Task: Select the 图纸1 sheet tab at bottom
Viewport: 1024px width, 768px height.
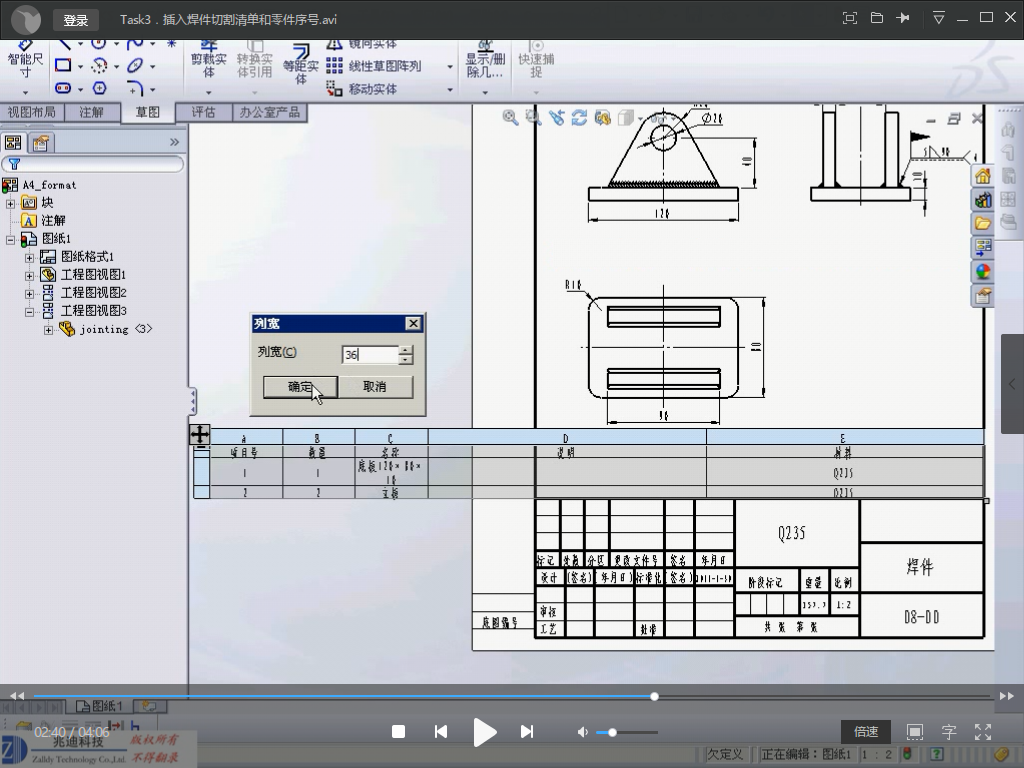Action: click(100, 706)
